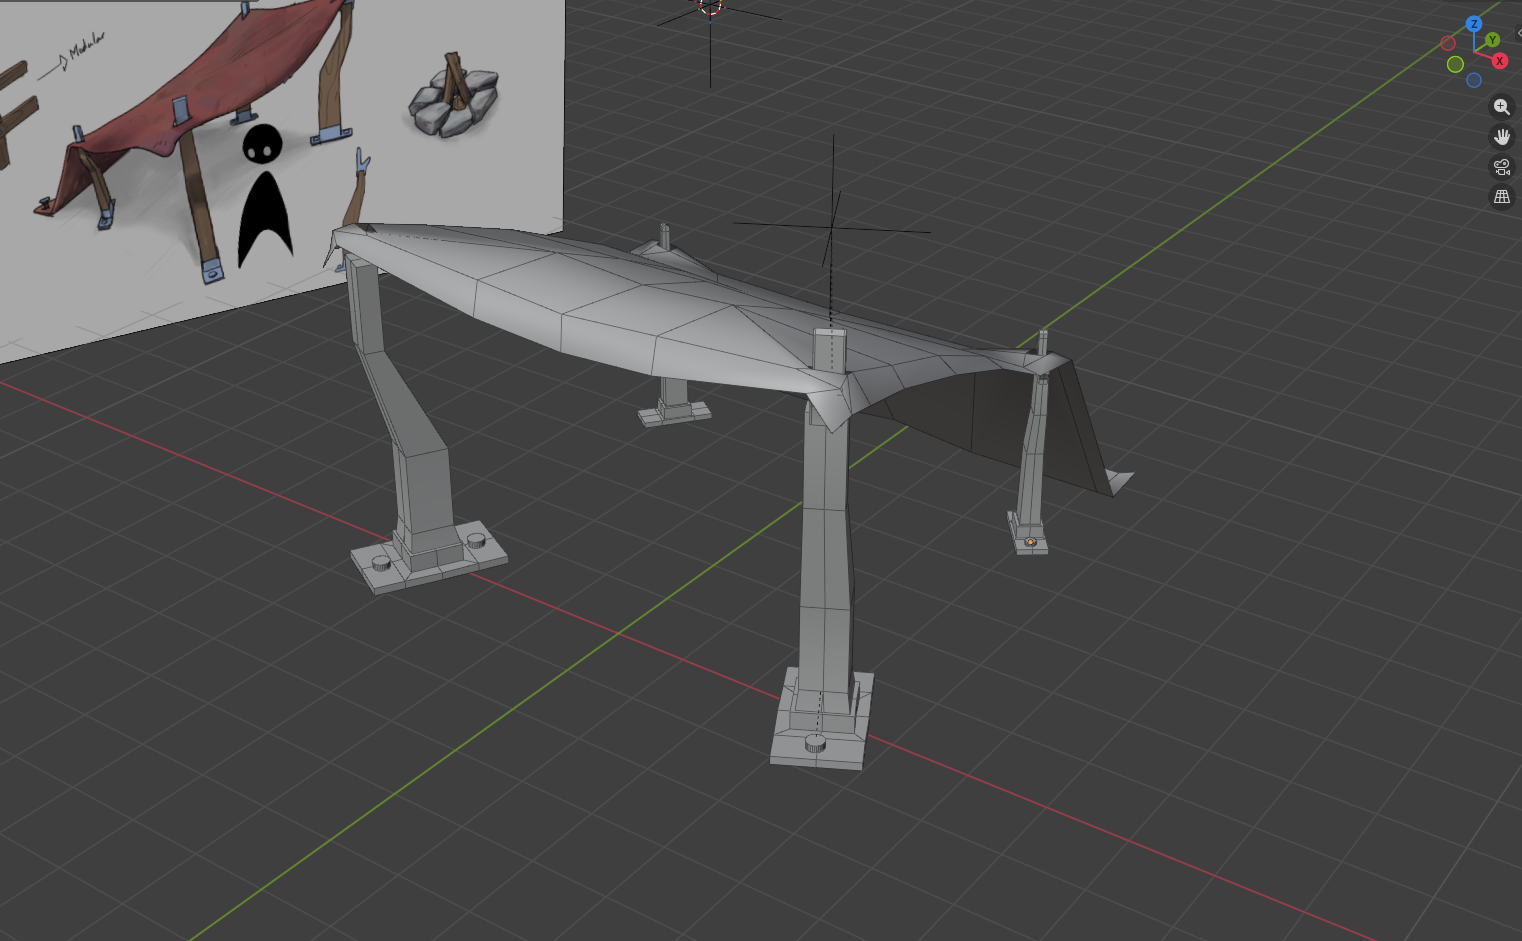The height and width of the screenshot is (941, 1522).
Task: Switch perspective/orthographic with the grid icon
Action: point(1501,197)
